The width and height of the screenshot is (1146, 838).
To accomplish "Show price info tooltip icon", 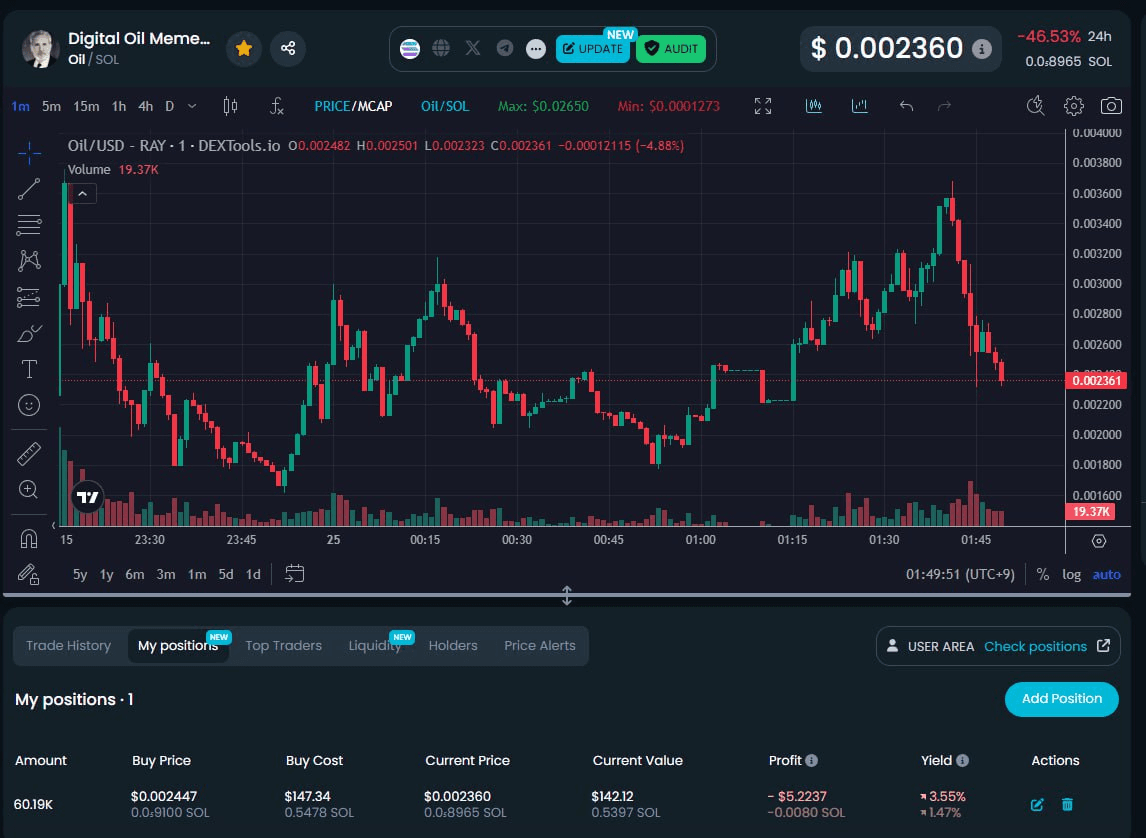I will (982, 49).
